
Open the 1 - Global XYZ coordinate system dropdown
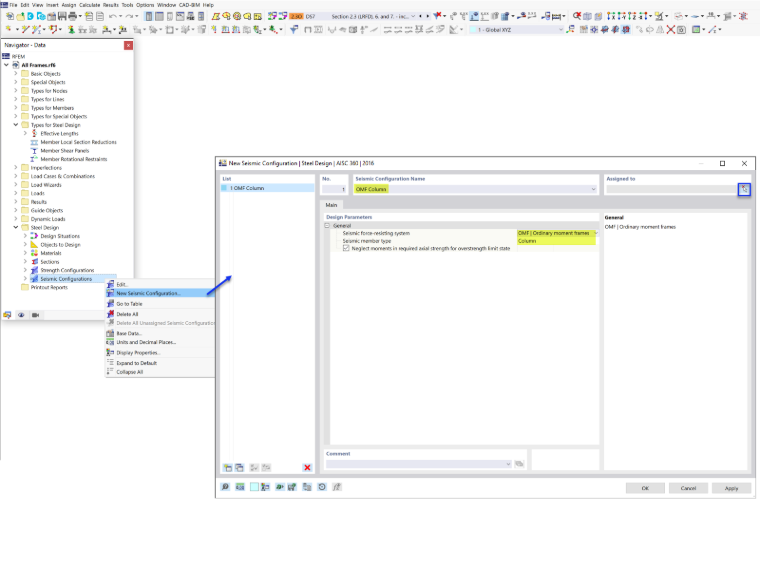click(561, 30)
